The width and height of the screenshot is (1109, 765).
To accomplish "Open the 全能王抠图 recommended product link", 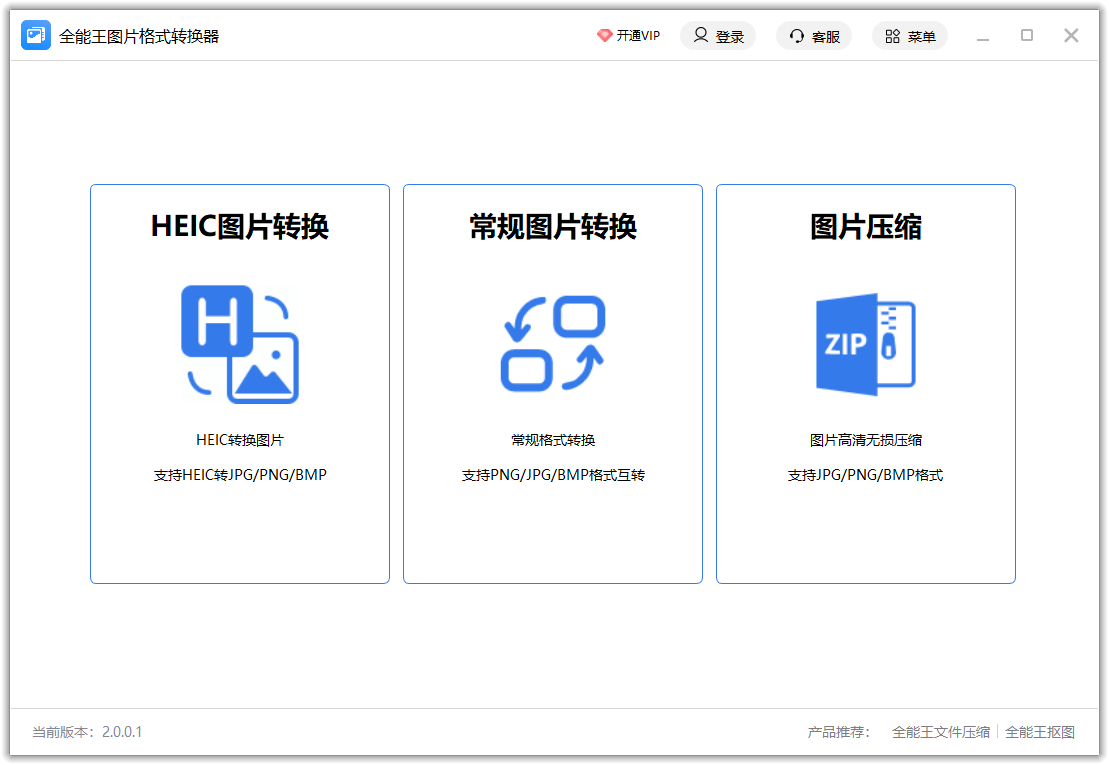I will 1040,732.
